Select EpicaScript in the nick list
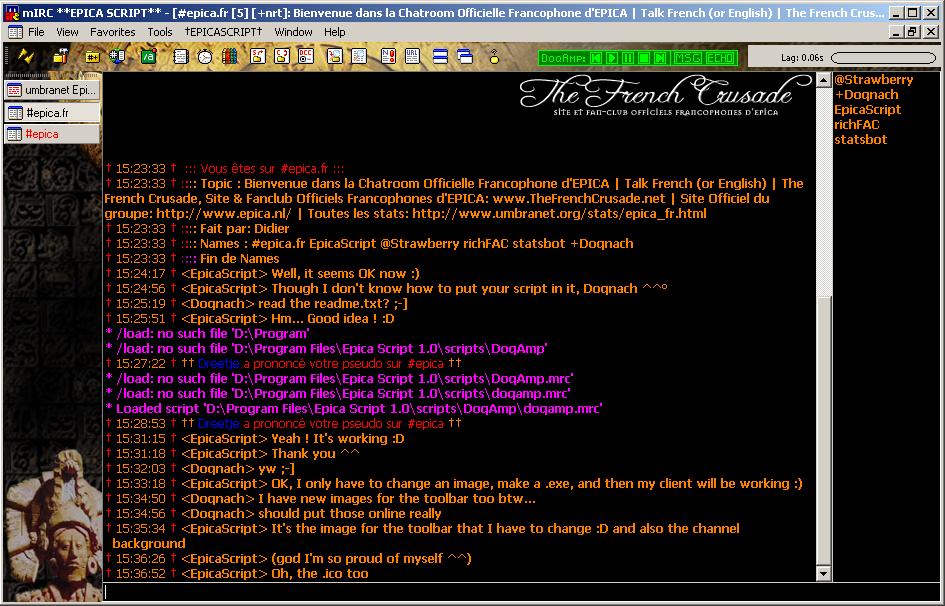The image size is (945, 606). (x=868, y=110)
